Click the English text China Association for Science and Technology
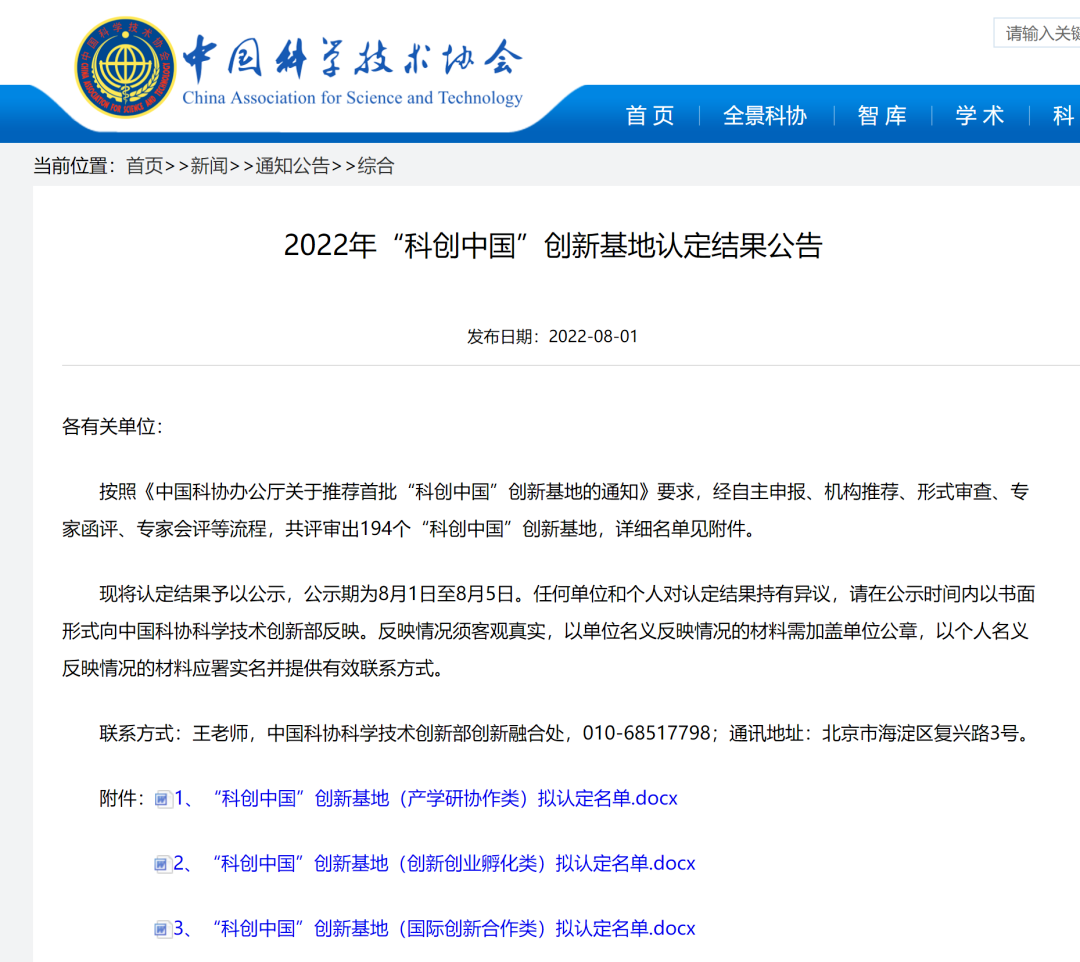1080x962 pixels. 352,98
